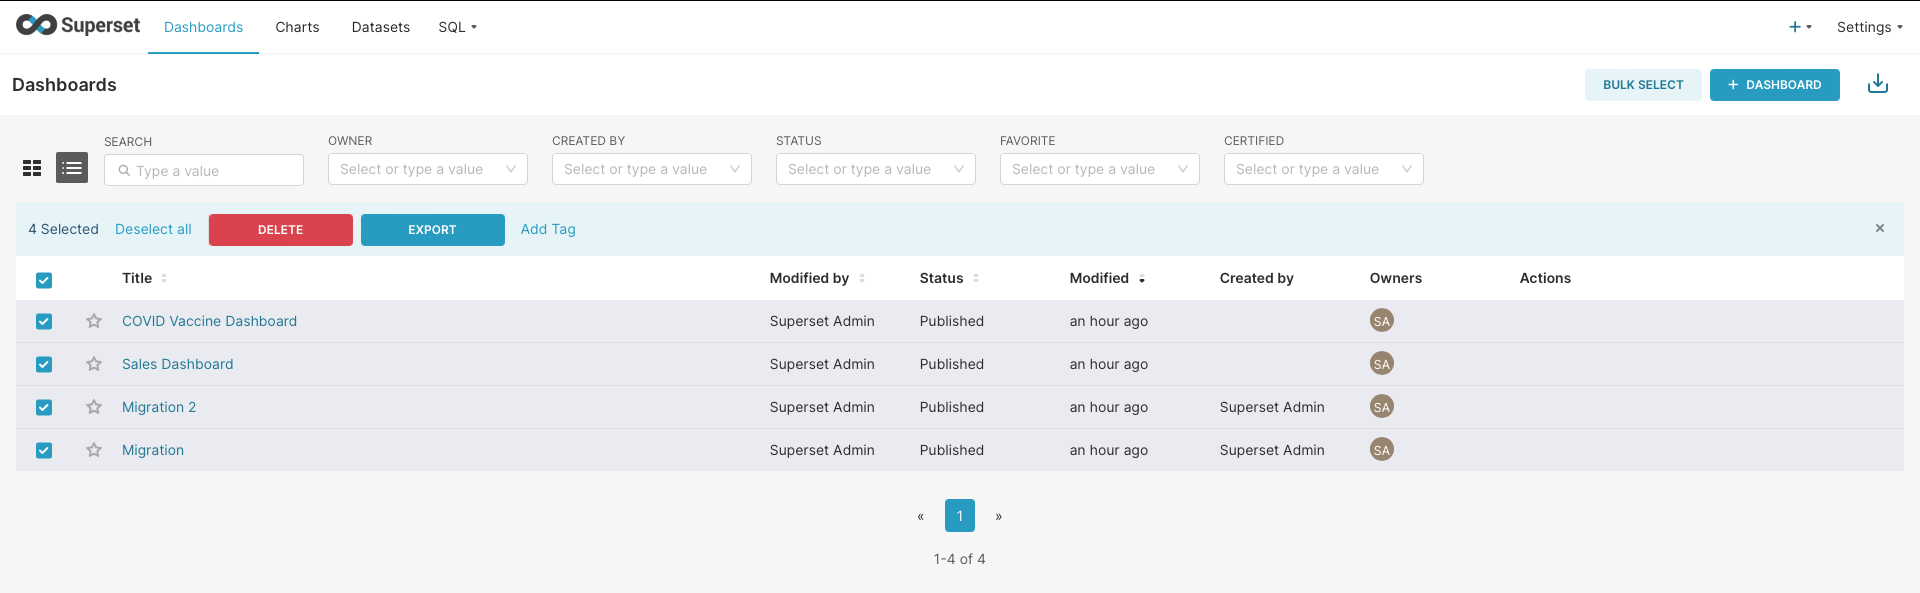1920x593 pixels.
Task: Open the SQL menu
Action: [x=457, y=27]
